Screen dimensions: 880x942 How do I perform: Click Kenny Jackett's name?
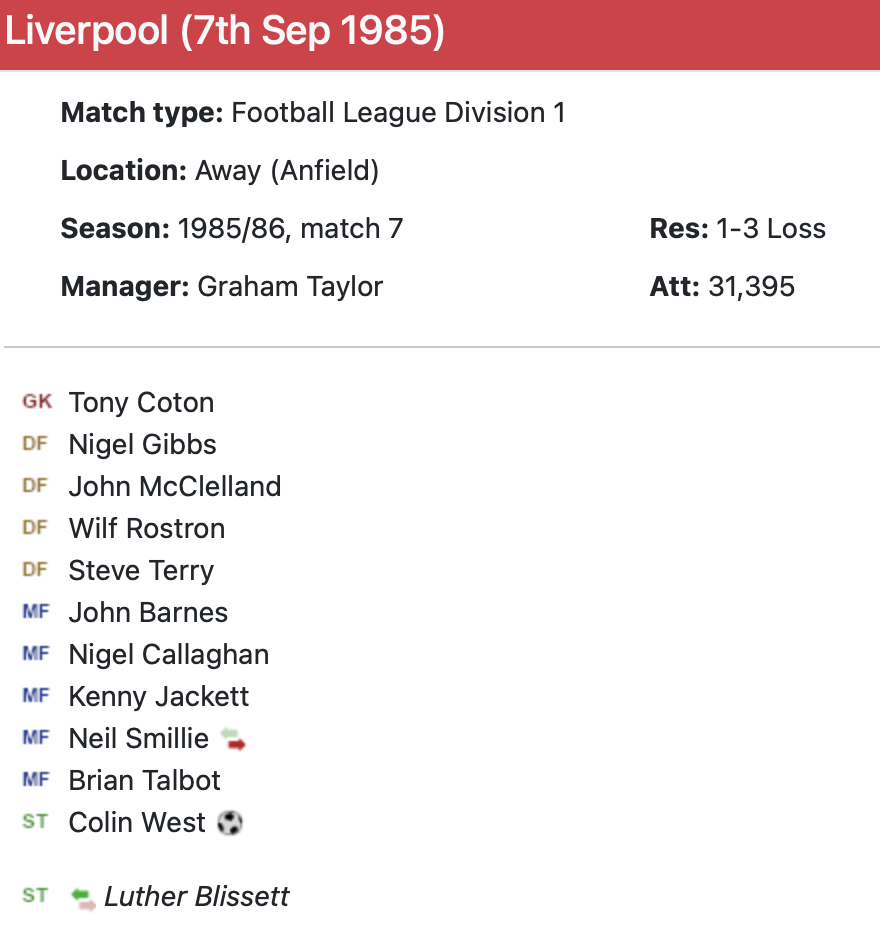click(x=159, y=697)
